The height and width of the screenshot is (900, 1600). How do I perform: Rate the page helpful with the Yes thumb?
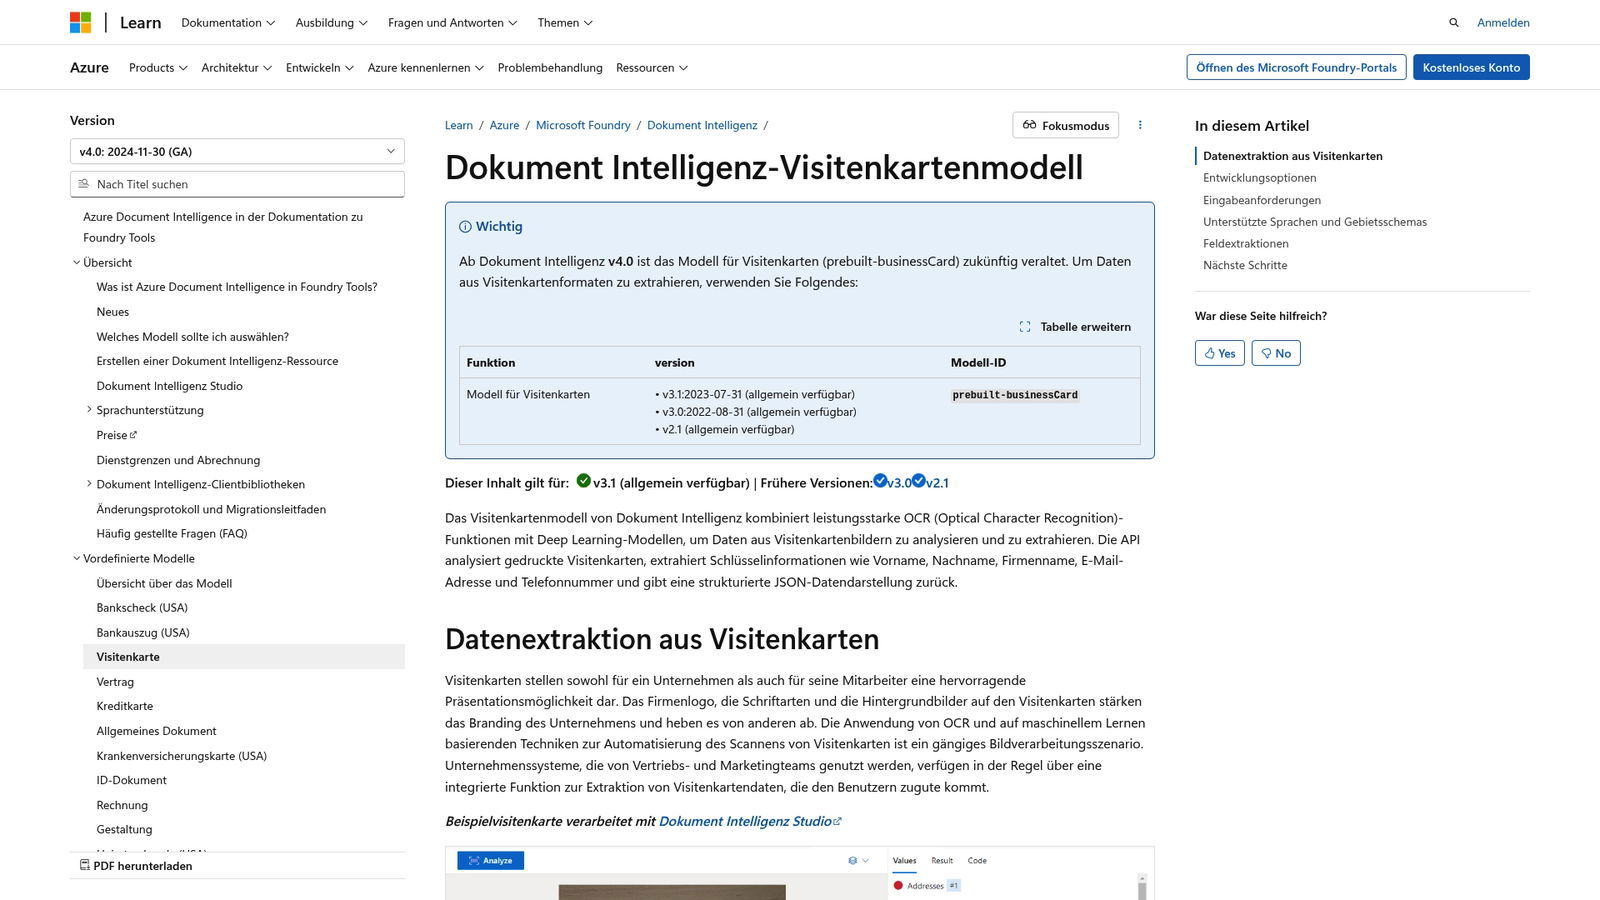[x=1219, y=353]
